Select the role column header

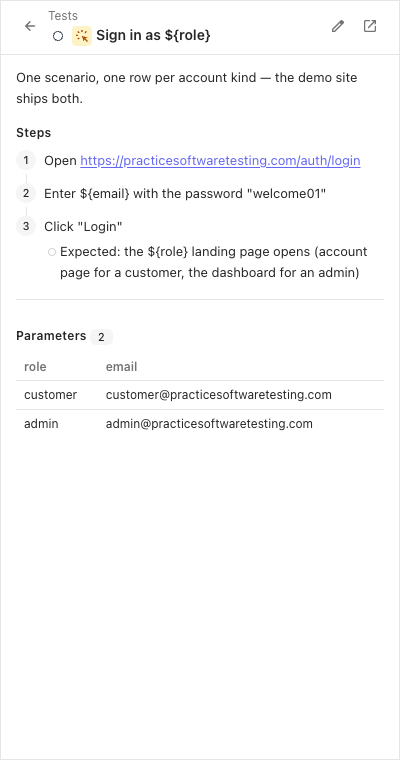point(35,367)
